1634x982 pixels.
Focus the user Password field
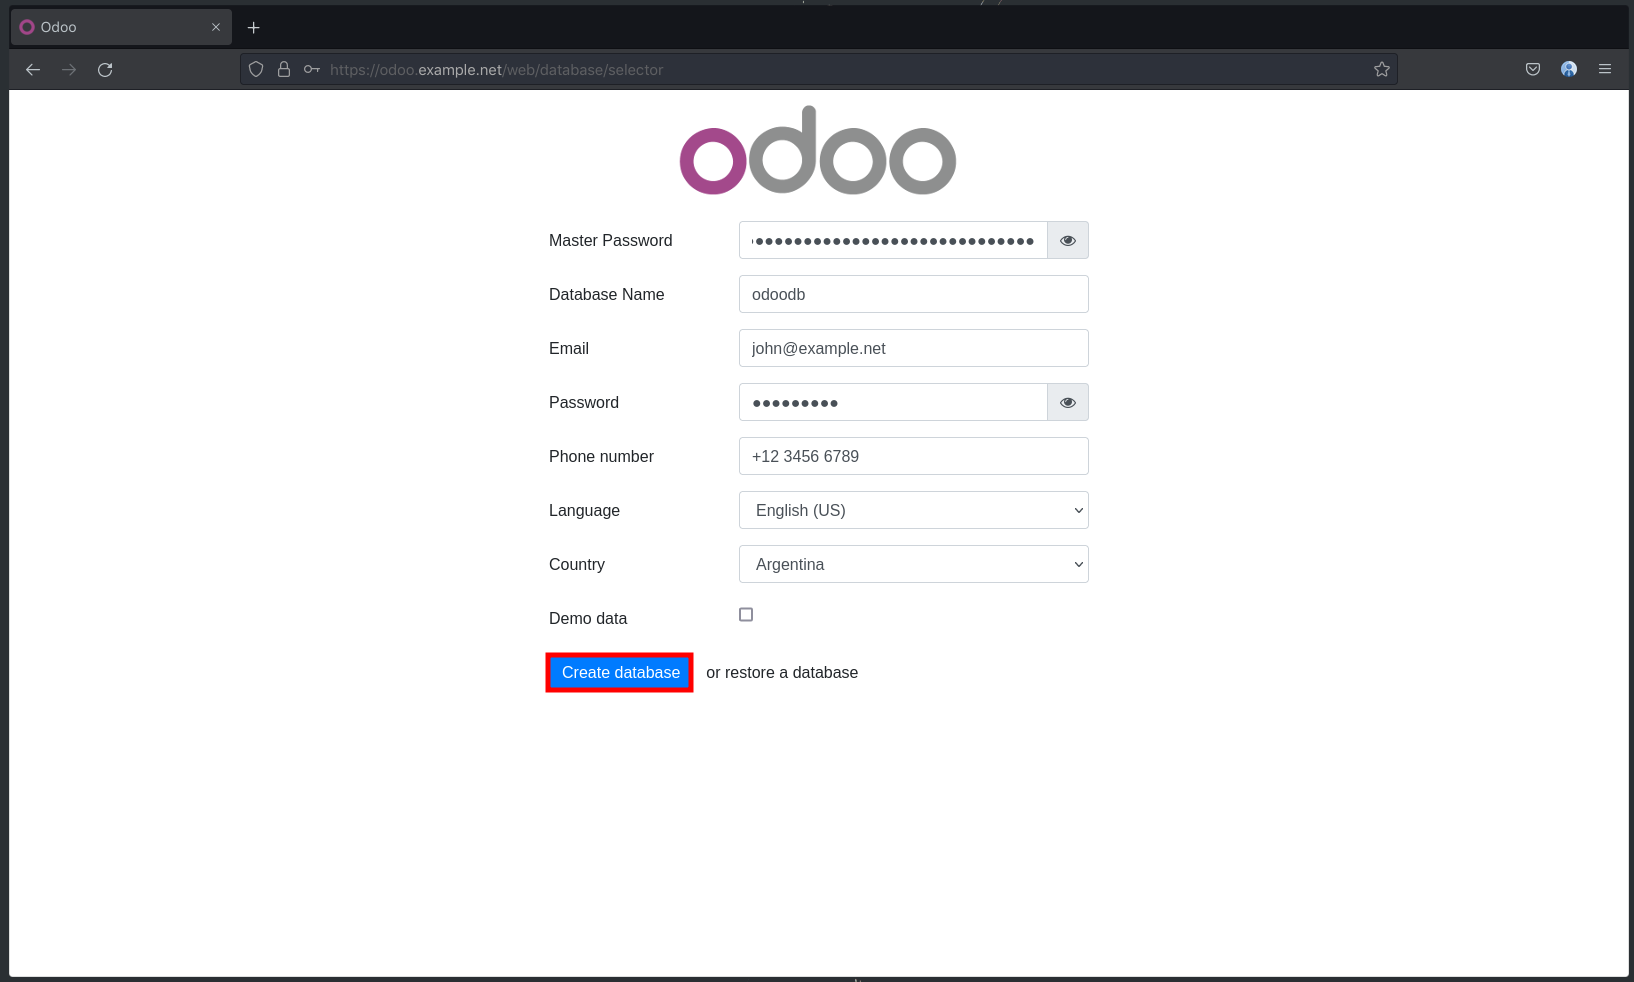coord(893,402)
